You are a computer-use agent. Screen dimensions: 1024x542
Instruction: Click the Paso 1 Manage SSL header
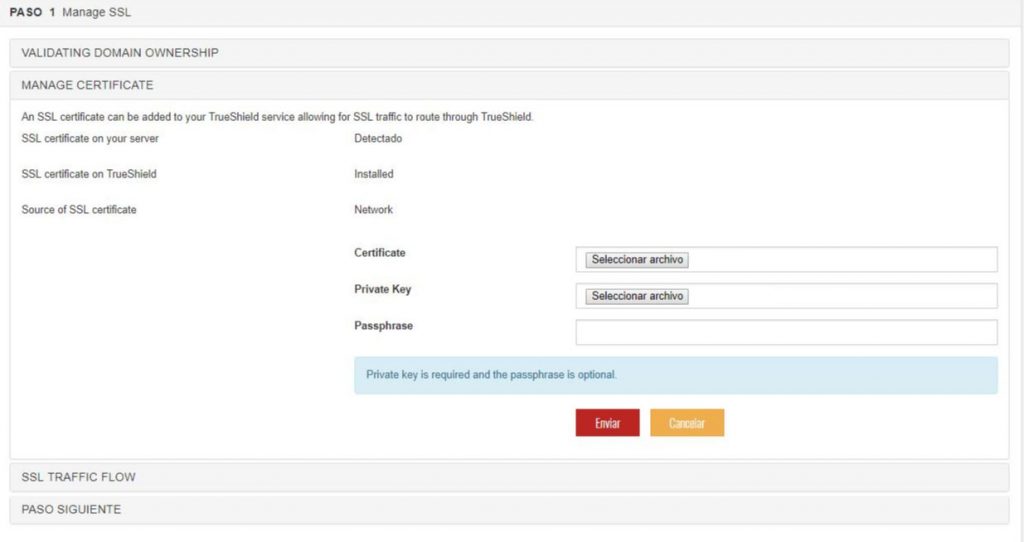coord(70,13)
